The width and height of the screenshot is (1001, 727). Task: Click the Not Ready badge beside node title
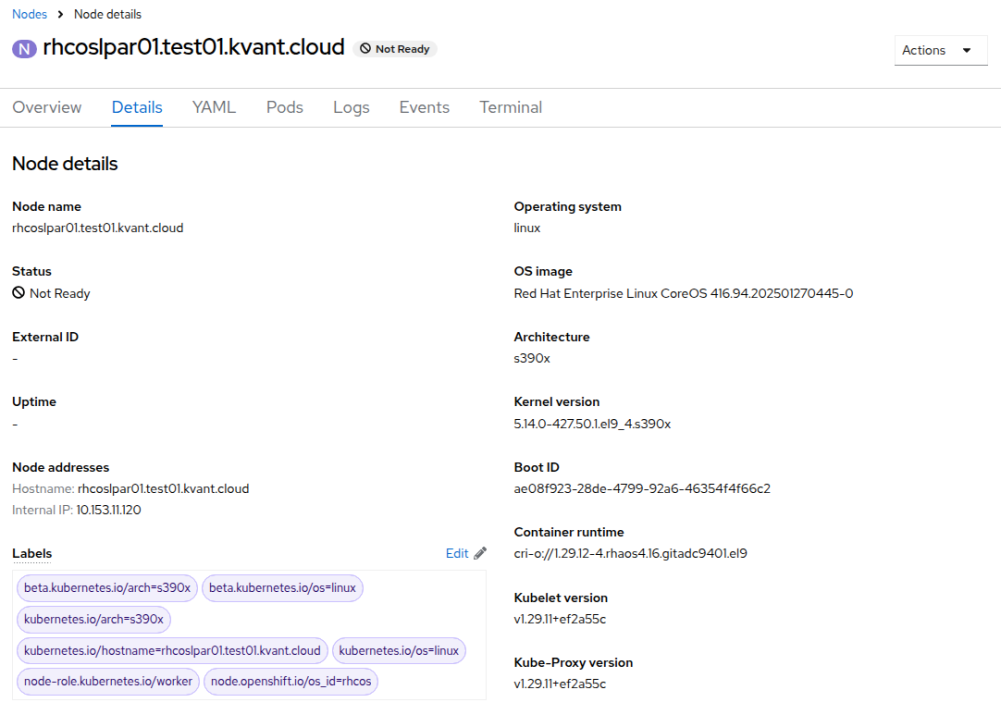395,49
